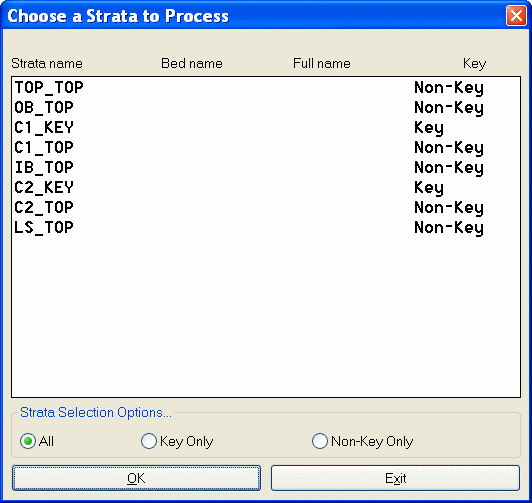The width and height of the screenshot is (532, 503).
Task: Enable the All radio option
Action: tap(28, 441)
